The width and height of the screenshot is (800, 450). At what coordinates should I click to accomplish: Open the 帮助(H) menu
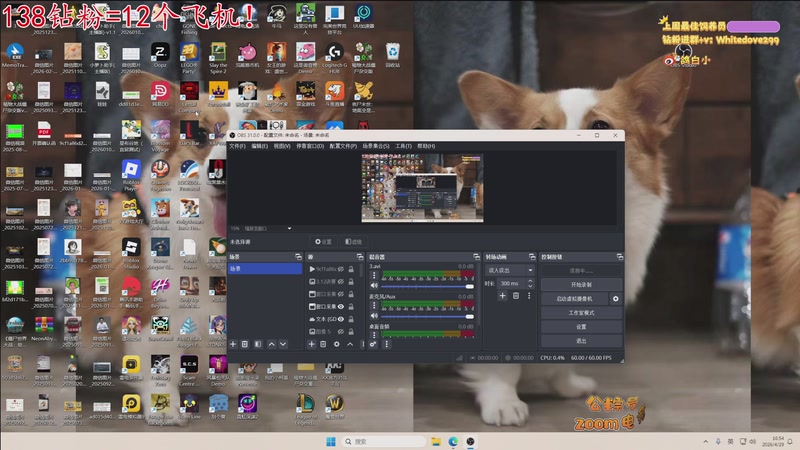pos(426,146)
